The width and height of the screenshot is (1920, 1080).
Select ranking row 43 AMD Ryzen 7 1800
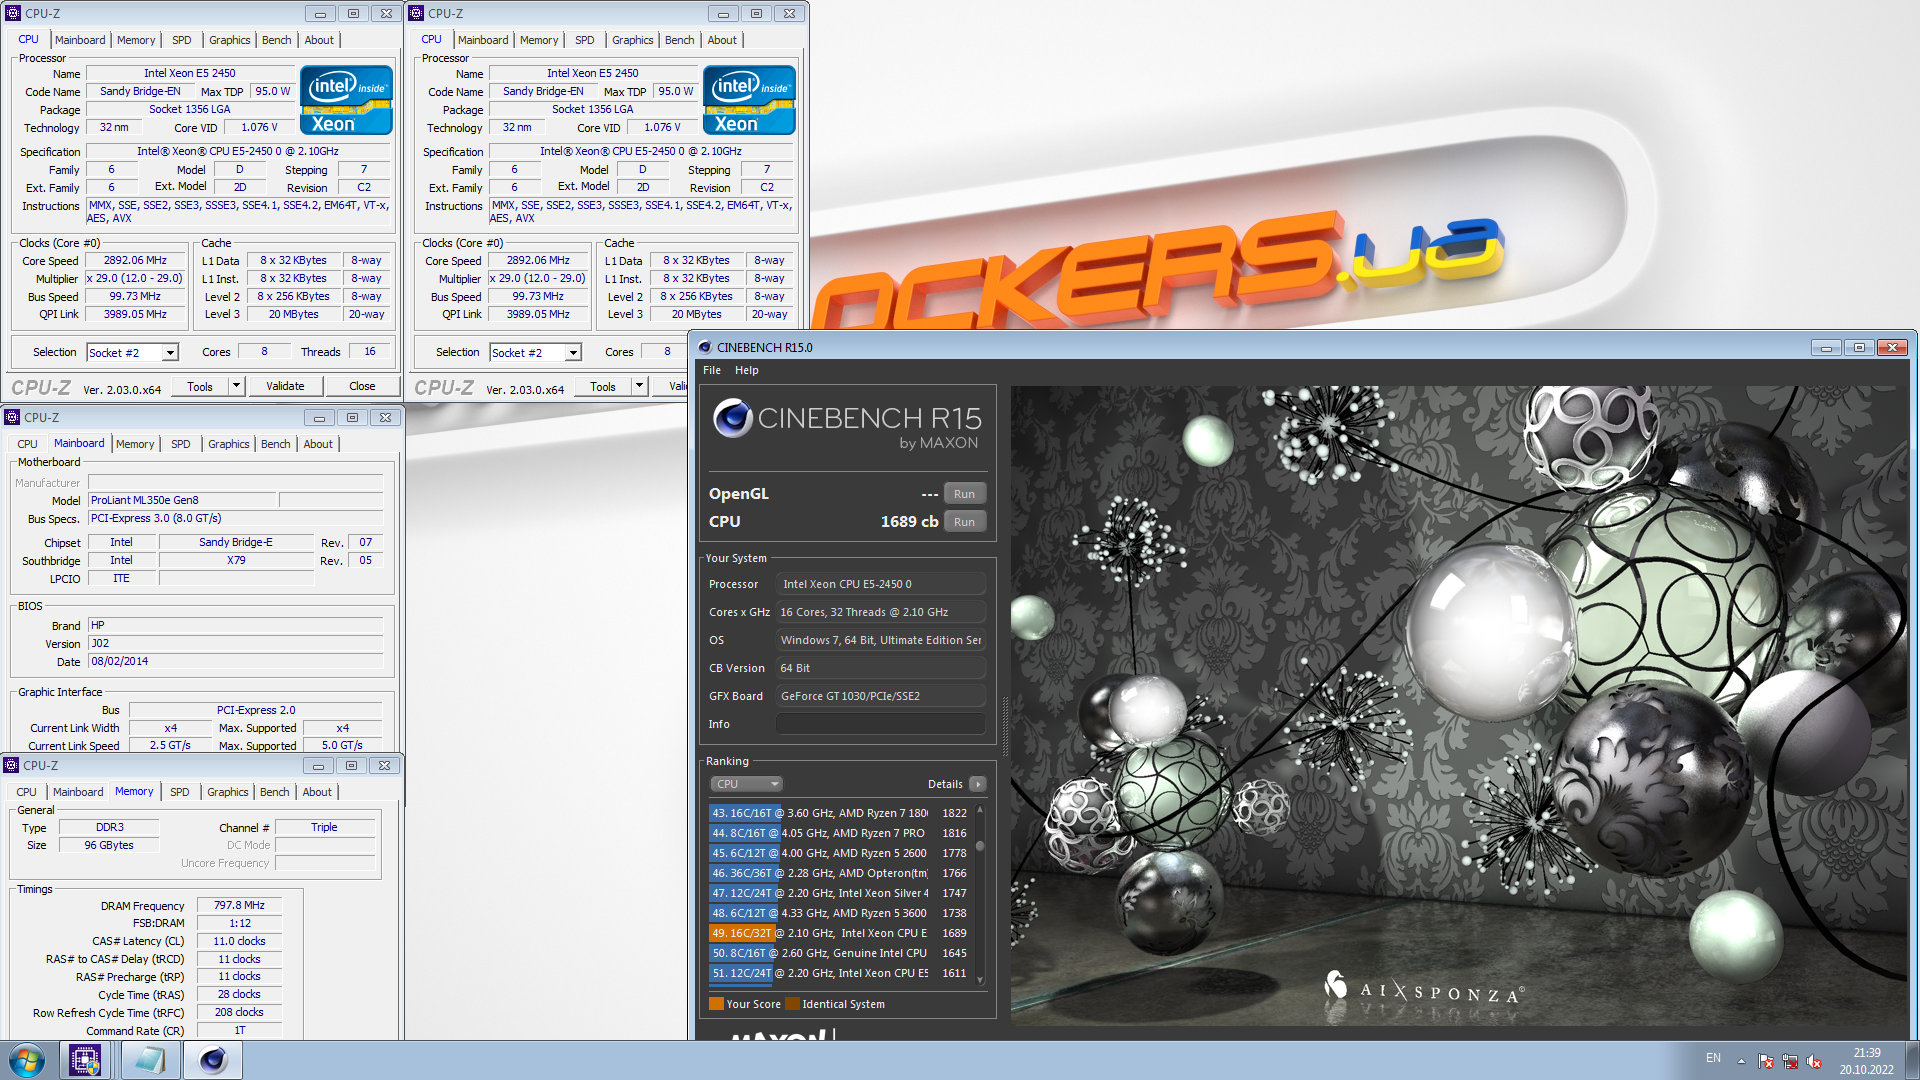point(839,813)
